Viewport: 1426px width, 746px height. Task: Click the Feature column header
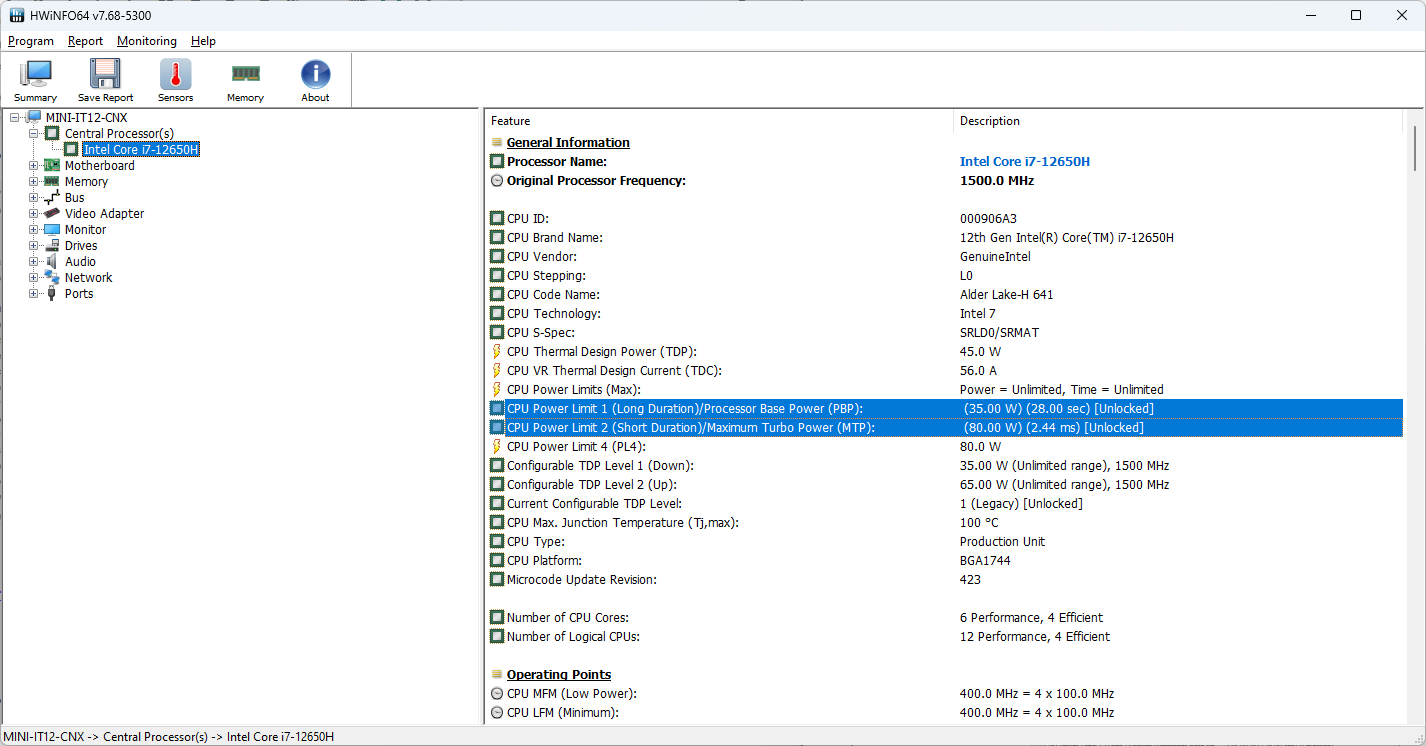pyautogui.click(x=719, y=121)
